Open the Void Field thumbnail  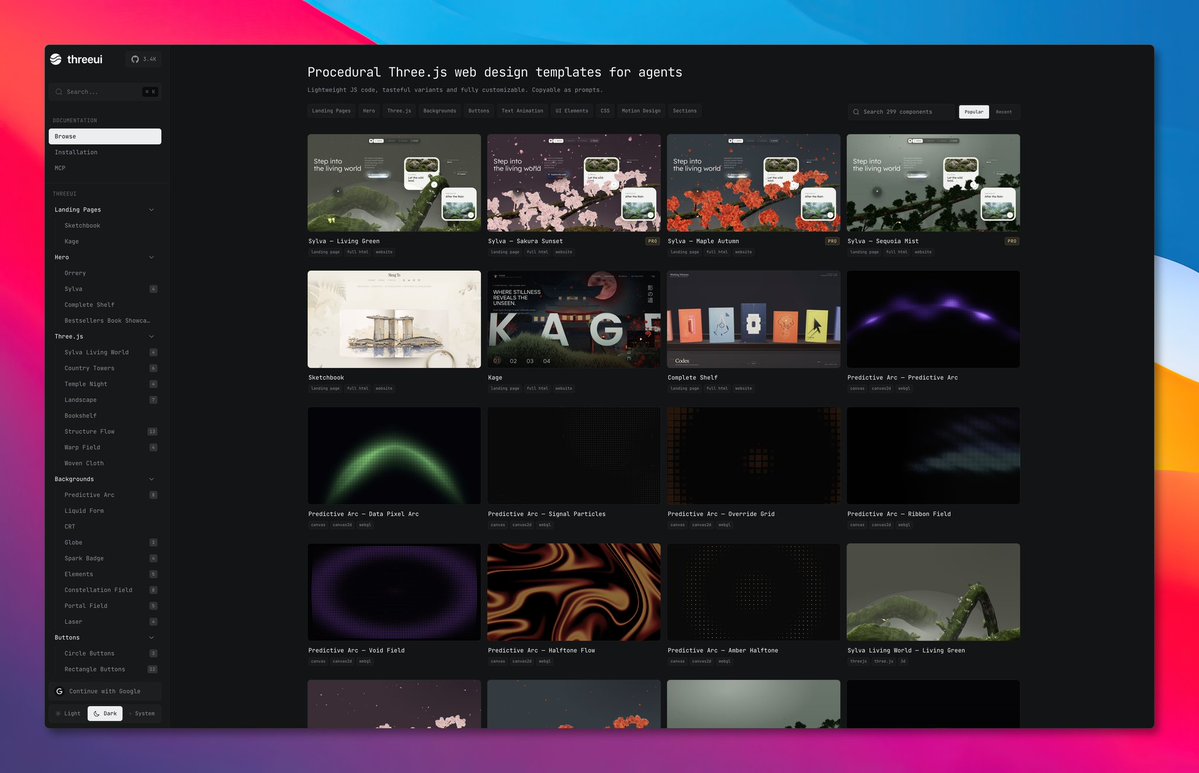point(394,592)
